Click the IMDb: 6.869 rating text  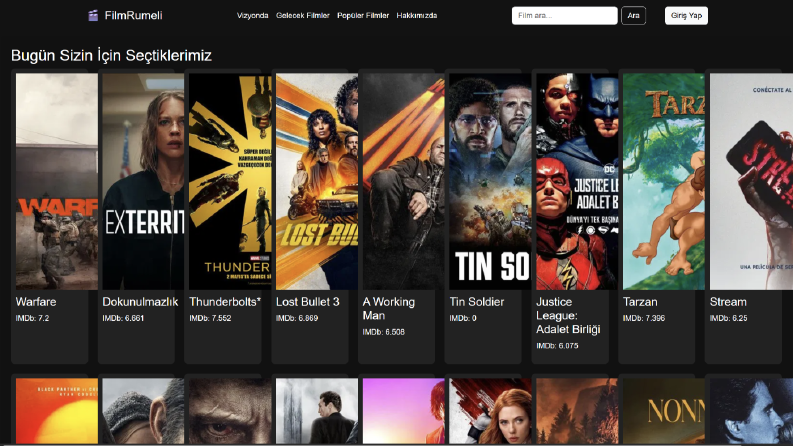point(297,318)
